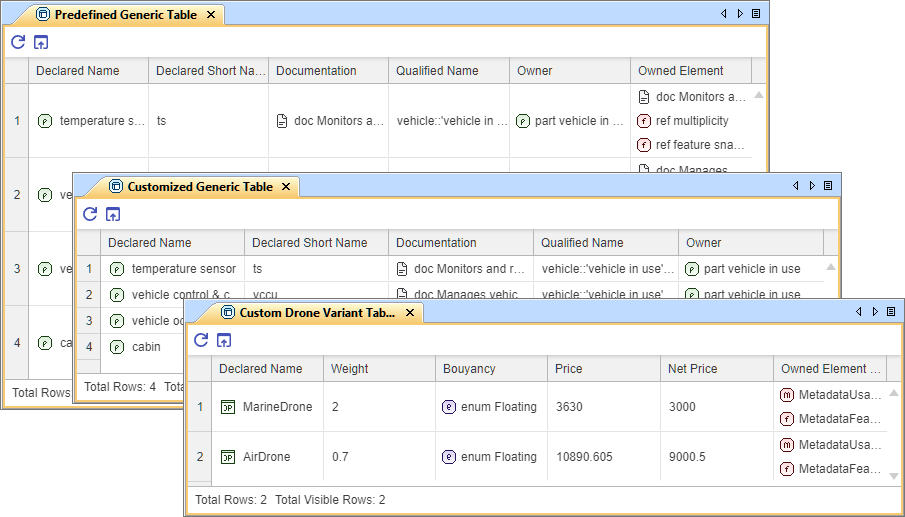Click export icon in Custom Drone Variant toolbar

pyautogui.click(x=224, y=340)
